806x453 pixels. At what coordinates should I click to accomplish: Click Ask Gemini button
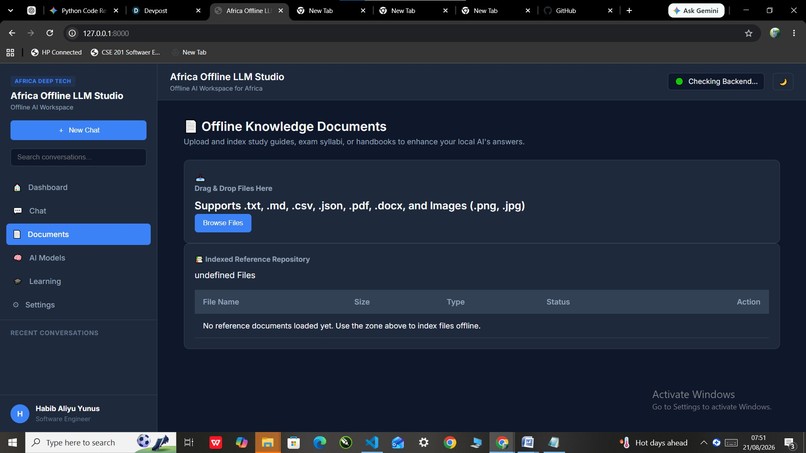click(x=696, y=10)
